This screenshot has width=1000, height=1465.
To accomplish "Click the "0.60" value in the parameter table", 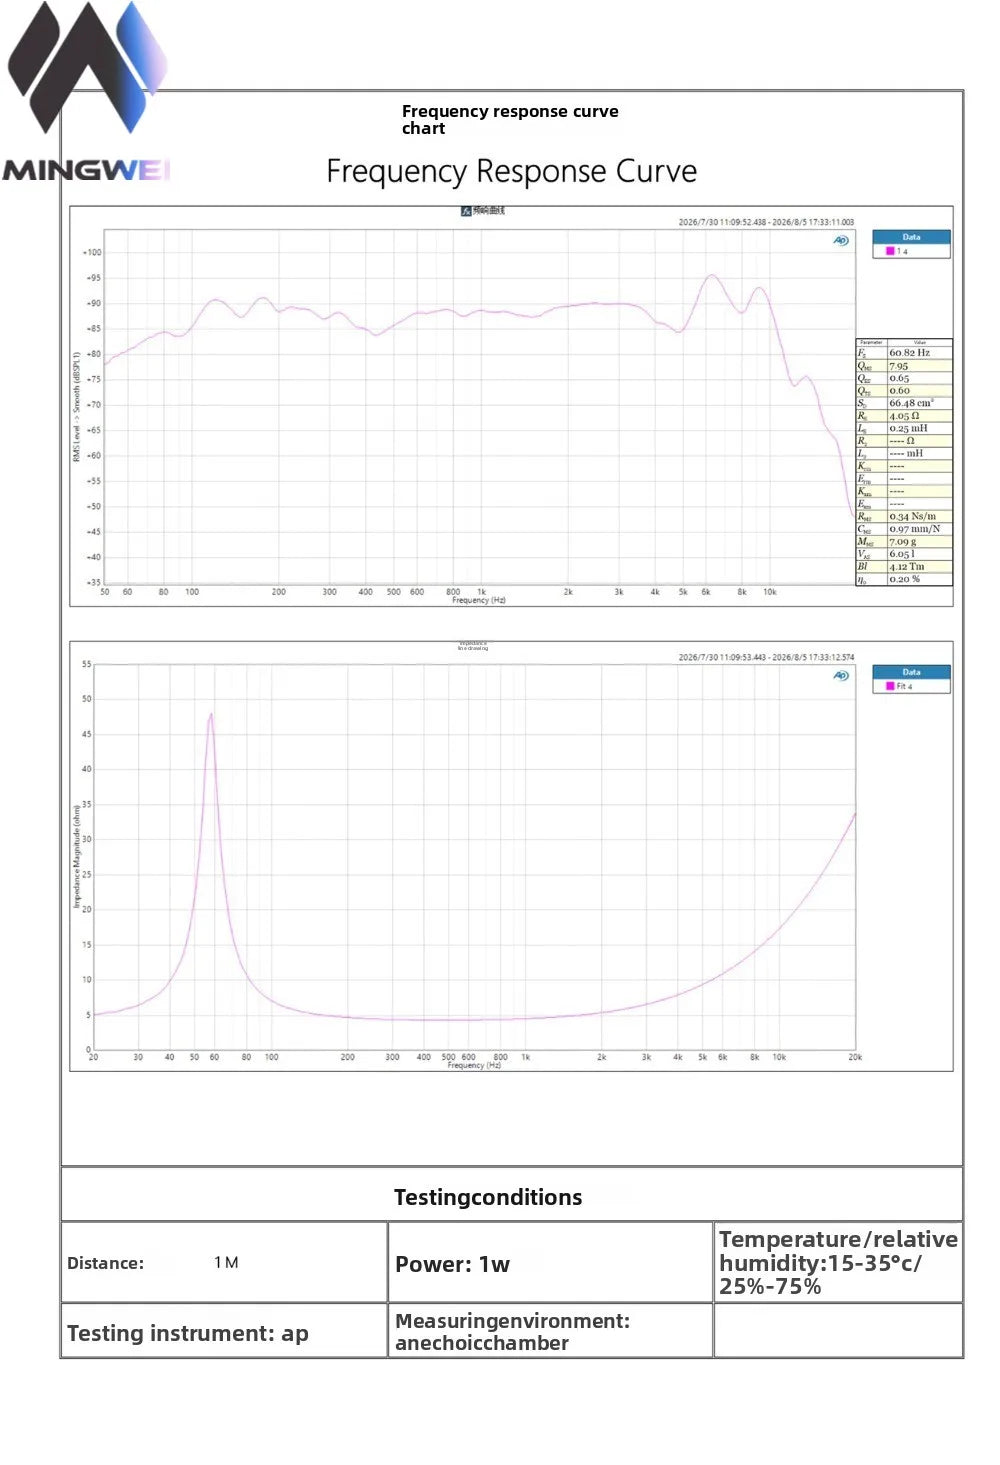I will (899, 391).
